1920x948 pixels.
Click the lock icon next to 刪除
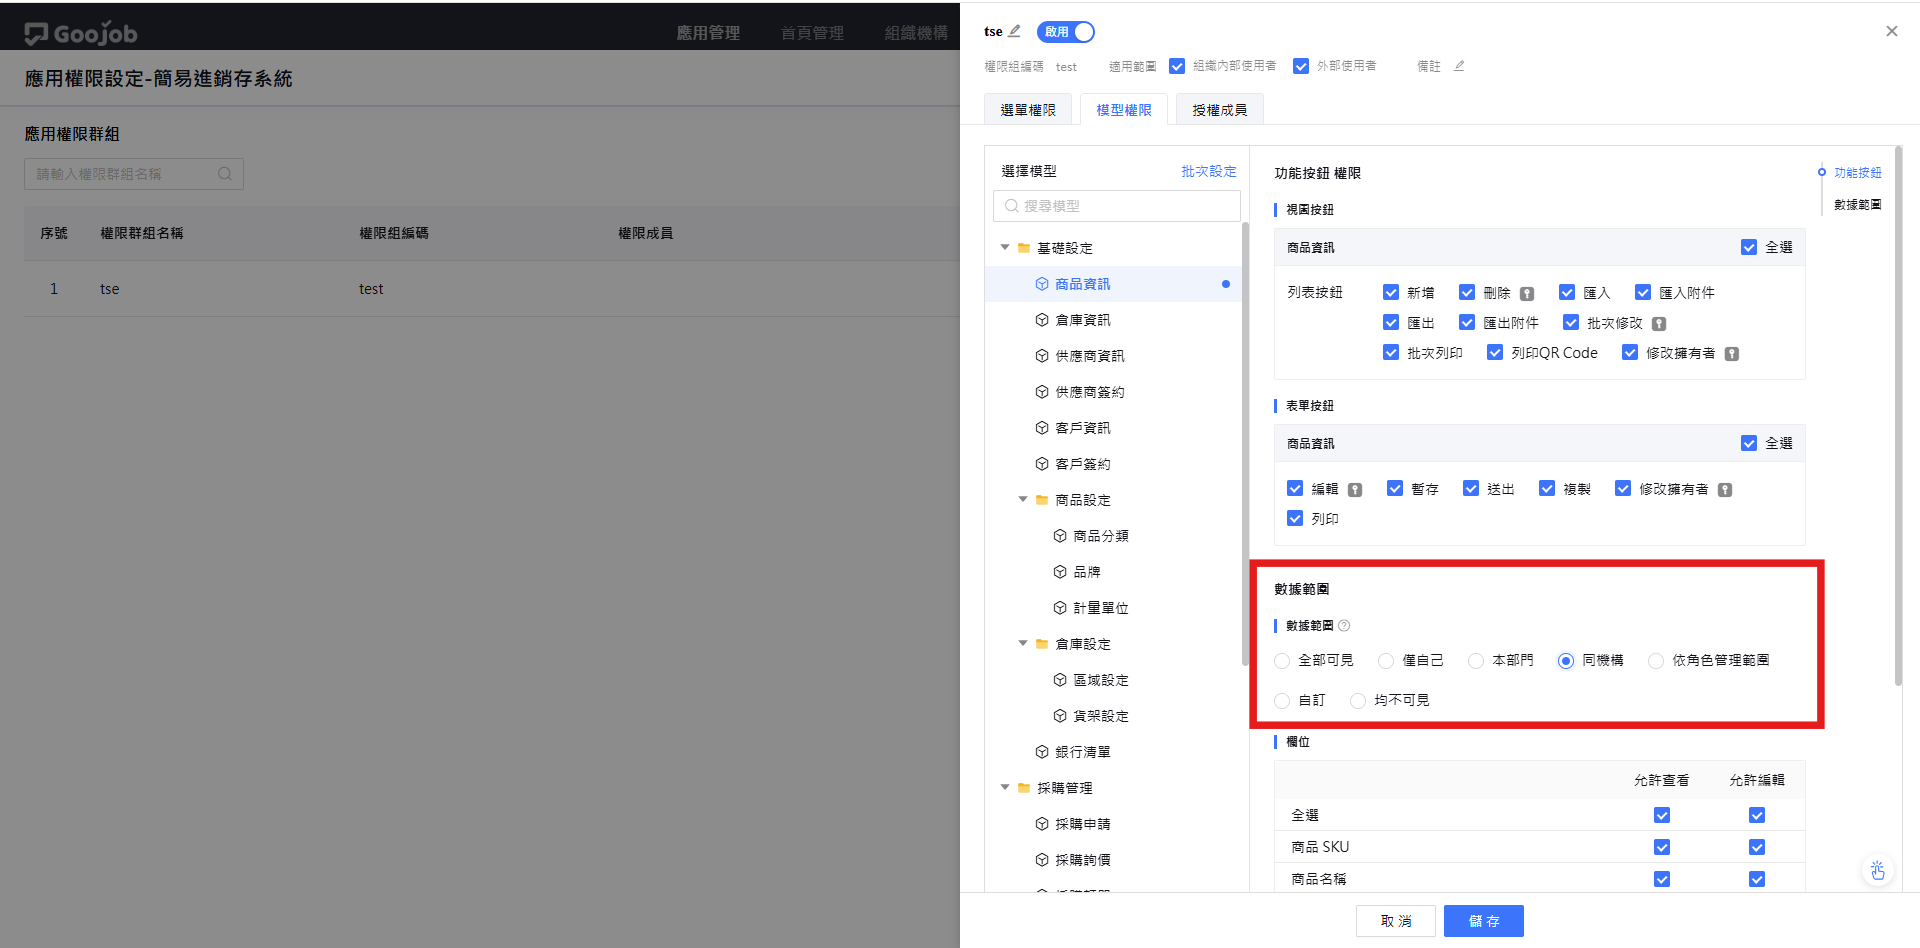point(1527,294)
